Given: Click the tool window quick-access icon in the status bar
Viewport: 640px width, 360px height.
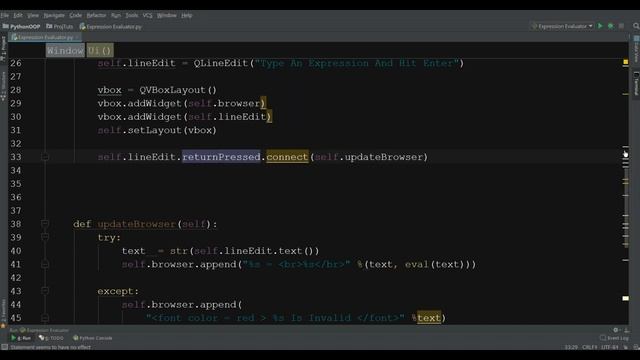Looking at the screenshot, I should [x=4, y=347].
